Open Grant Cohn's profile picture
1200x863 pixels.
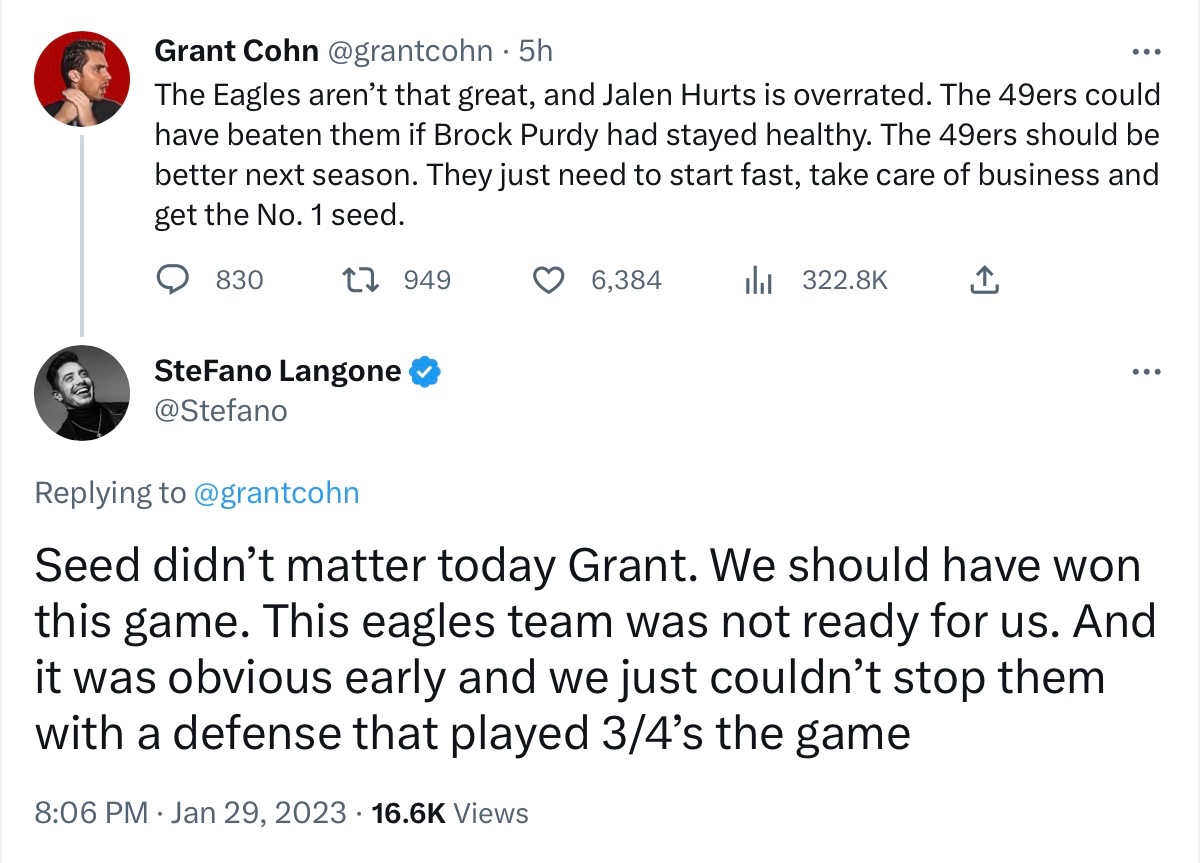[82, 79]
